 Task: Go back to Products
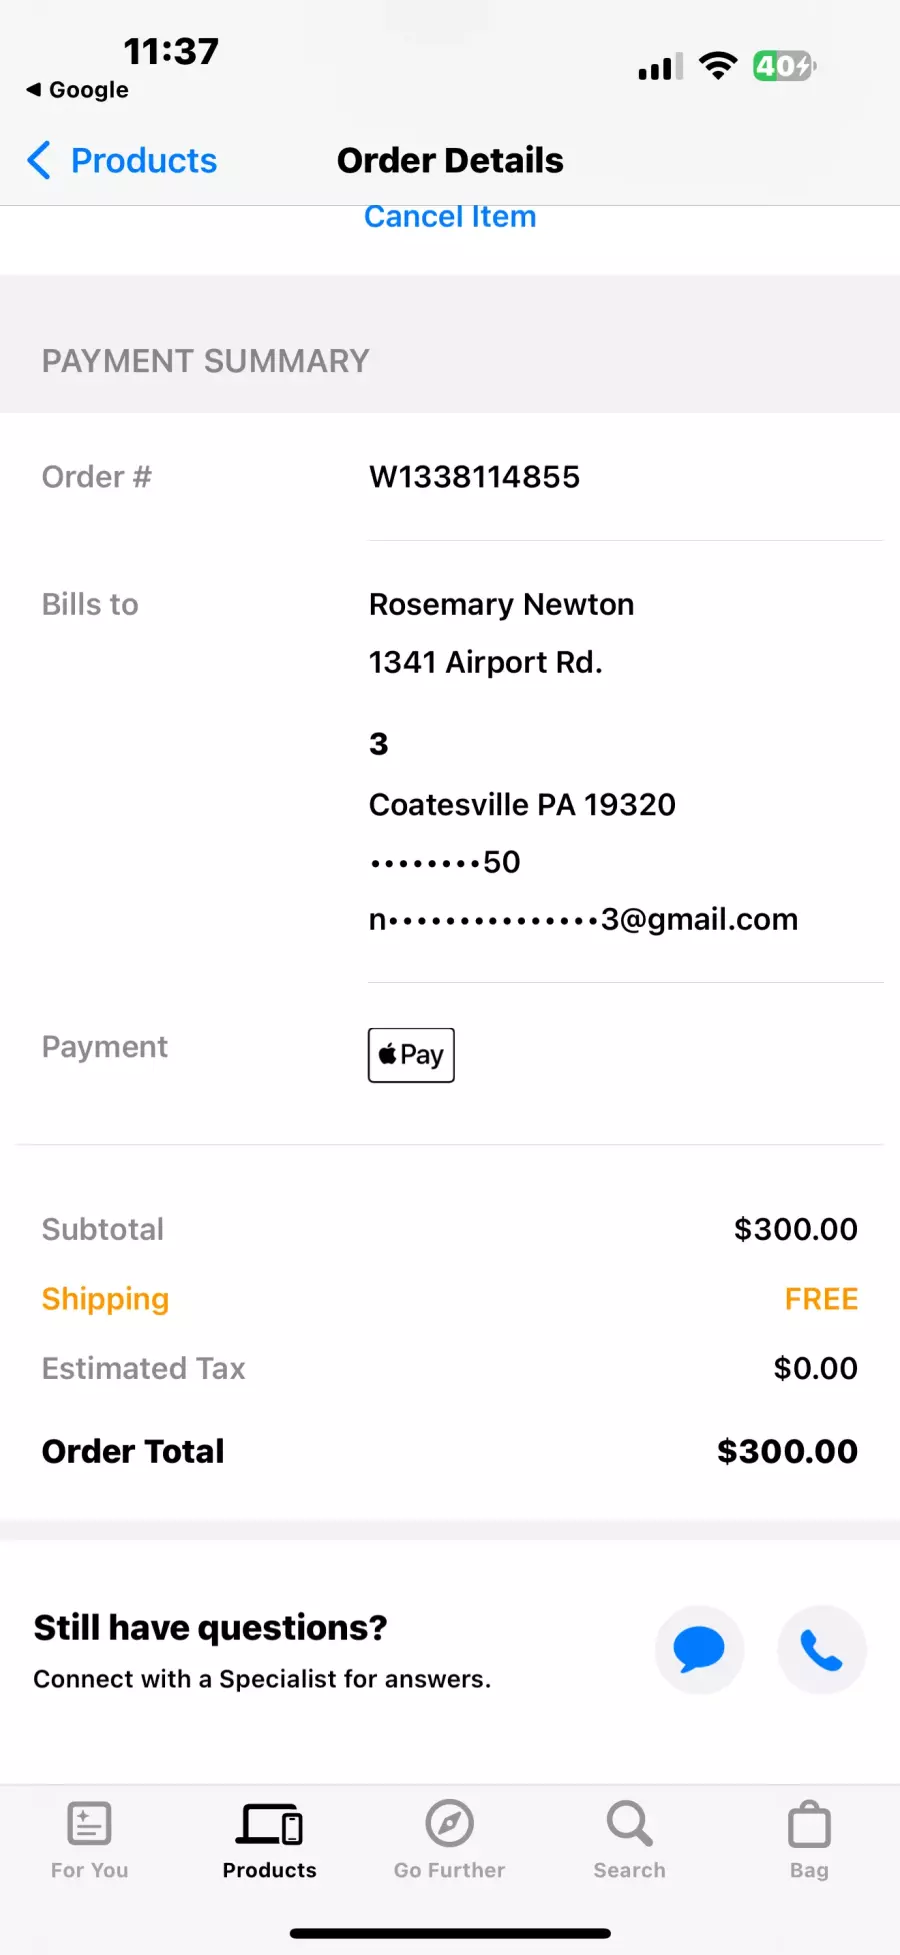pos(143,160)
